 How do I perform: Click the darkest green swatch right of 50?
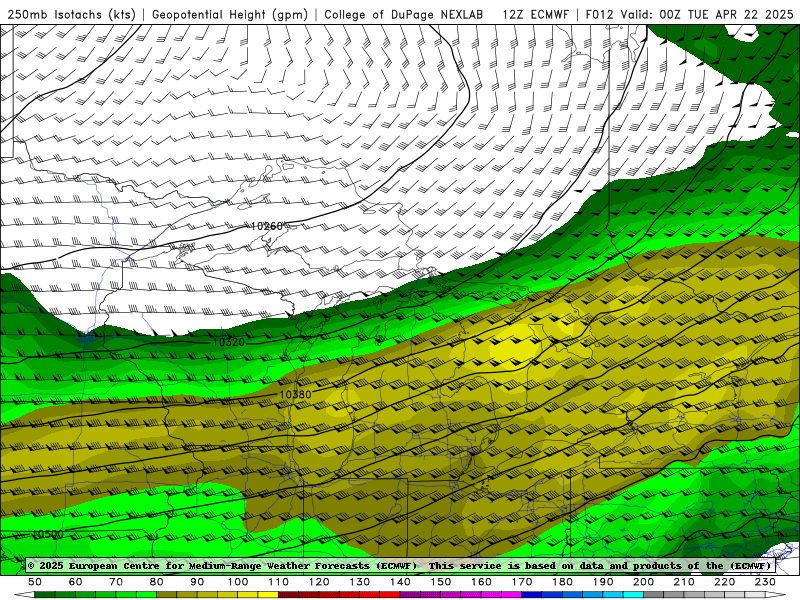45,595
